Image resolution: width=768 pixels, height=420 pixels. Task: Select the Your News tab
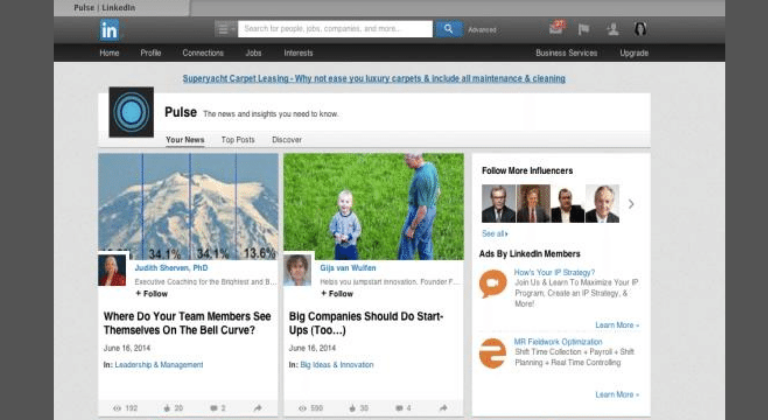click(x=185, y=140)
